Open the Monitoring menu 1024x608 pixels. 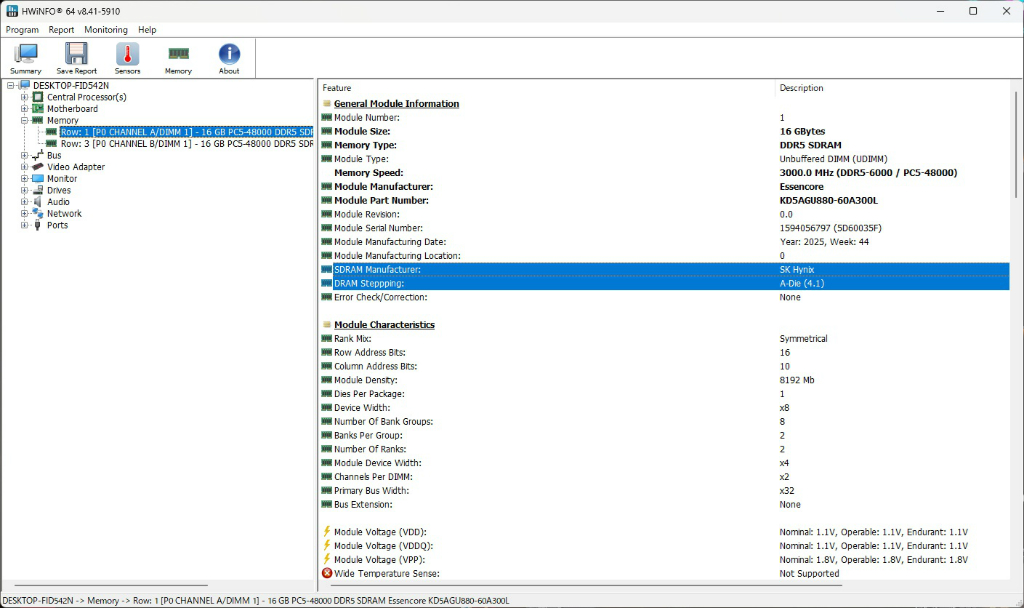106,30
